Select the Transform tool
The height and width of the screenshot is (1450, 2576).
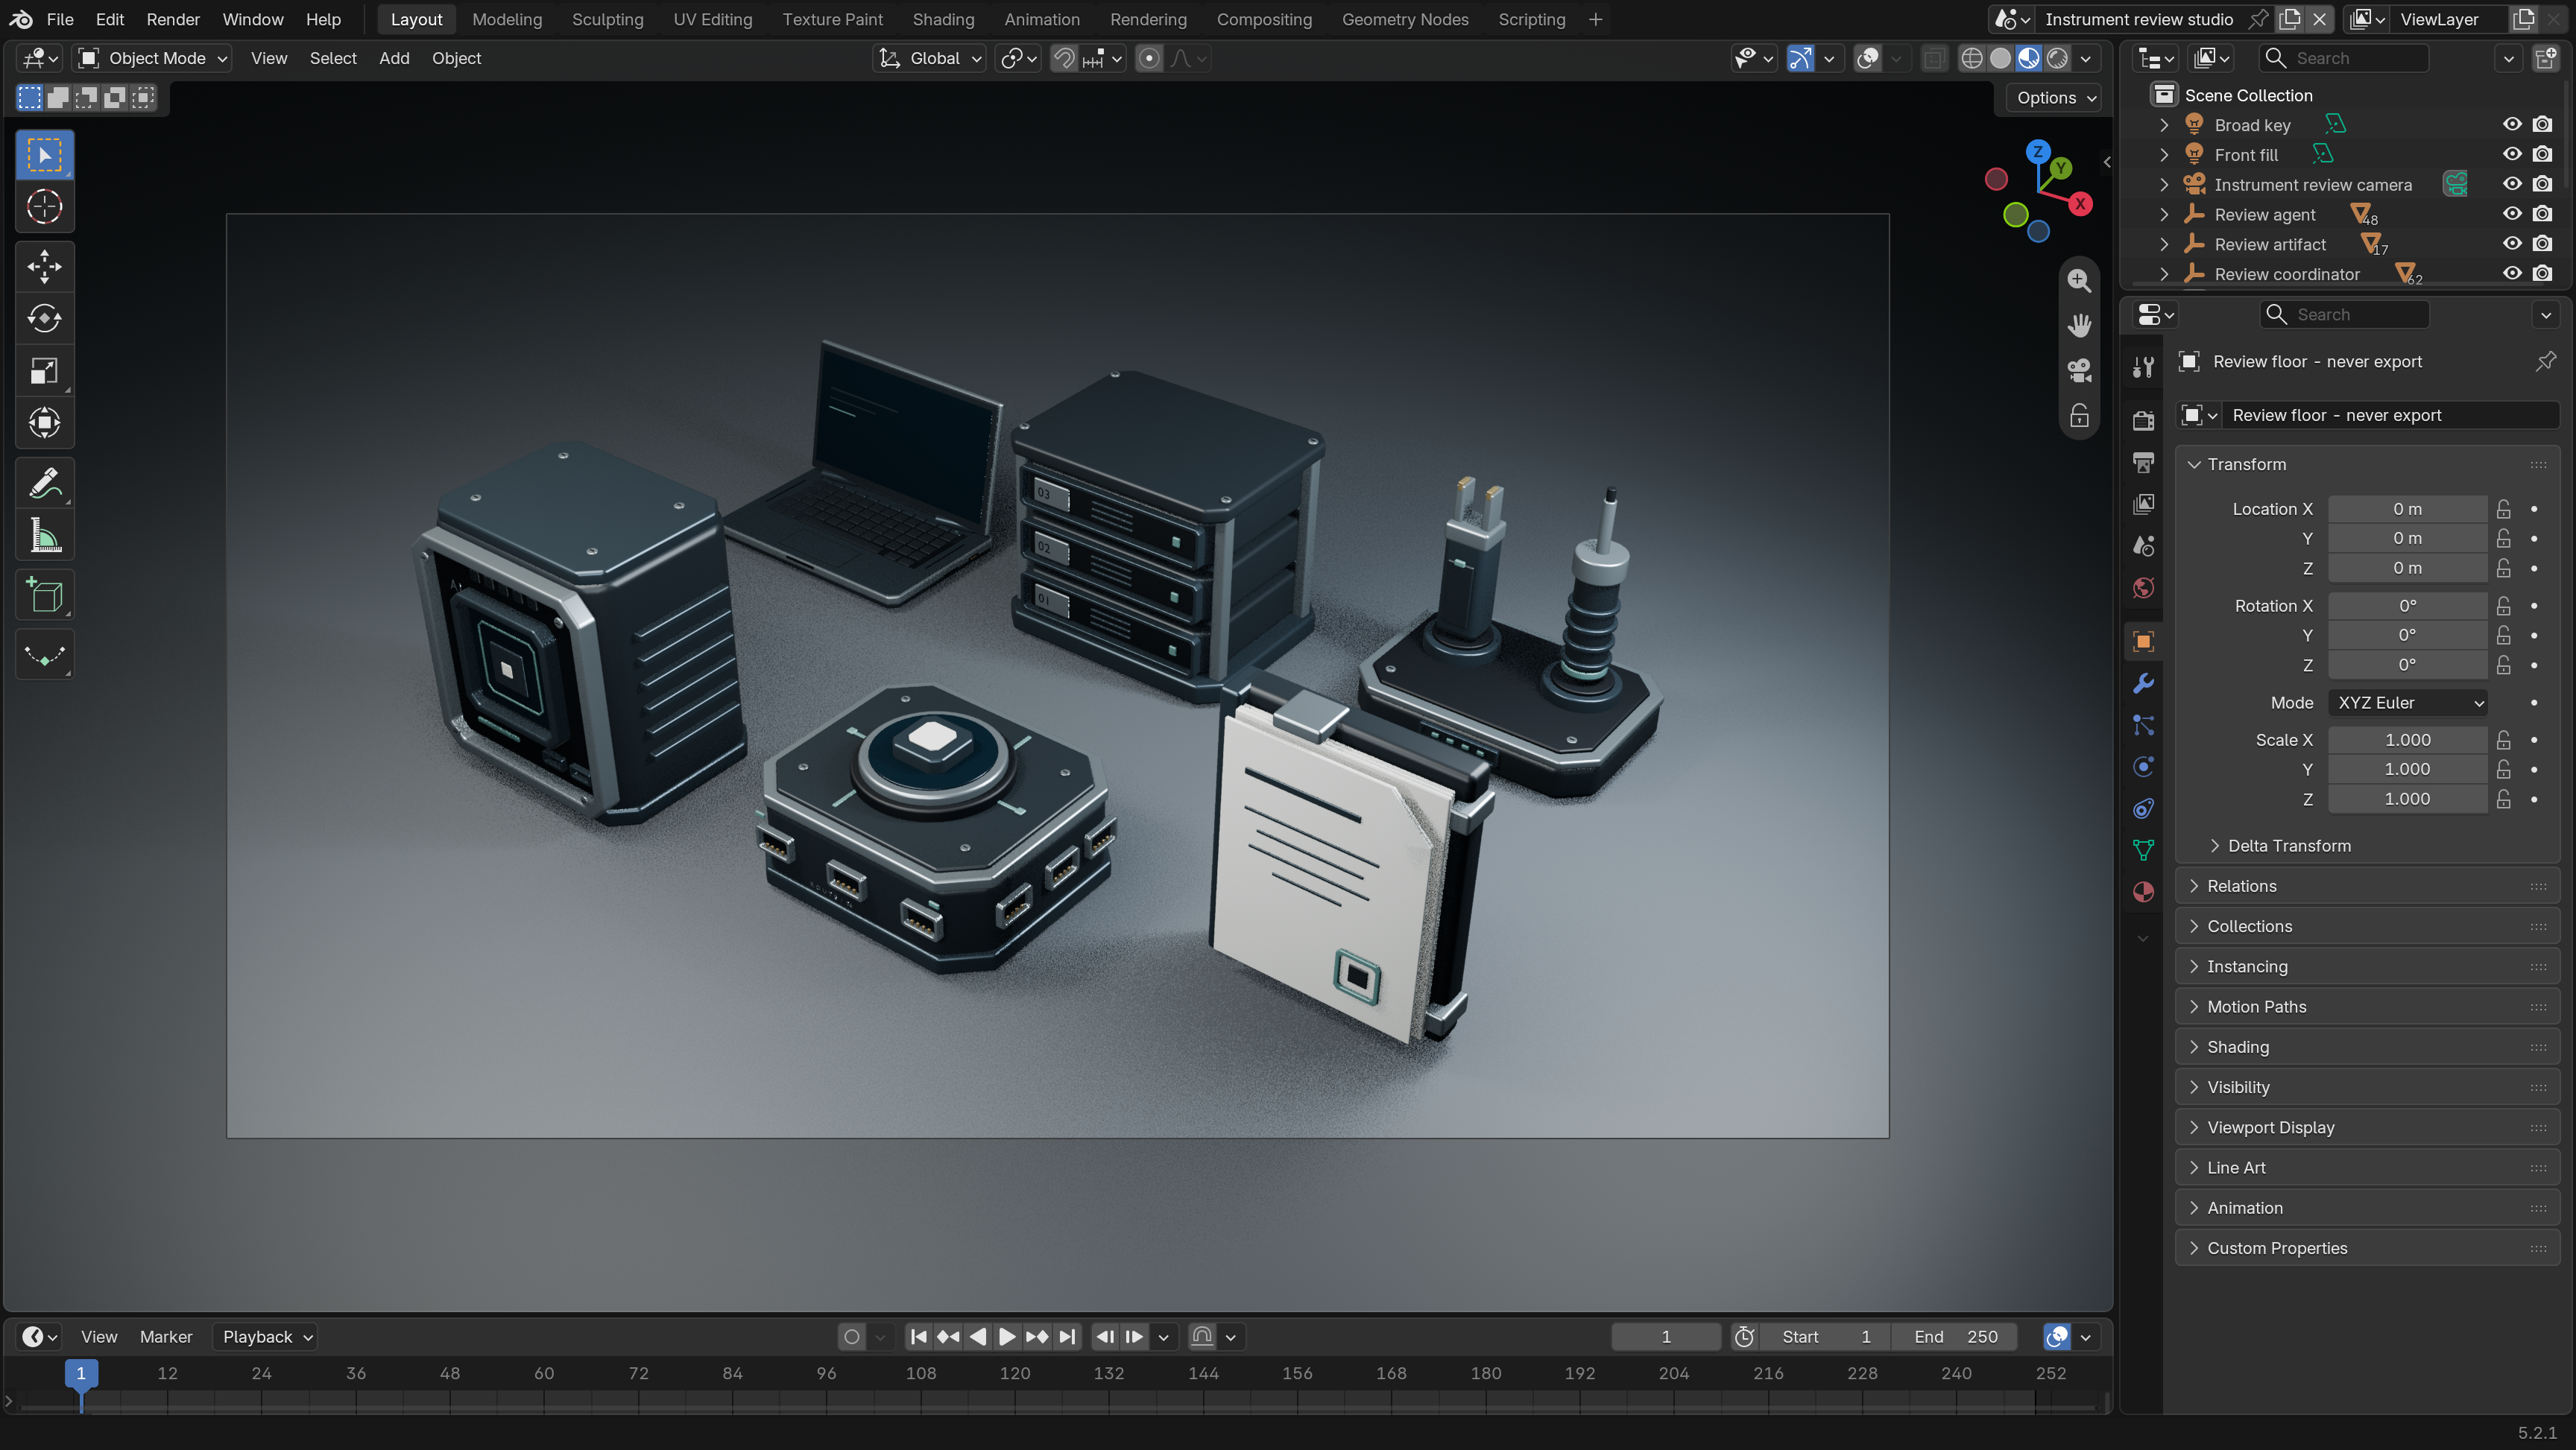44,422
